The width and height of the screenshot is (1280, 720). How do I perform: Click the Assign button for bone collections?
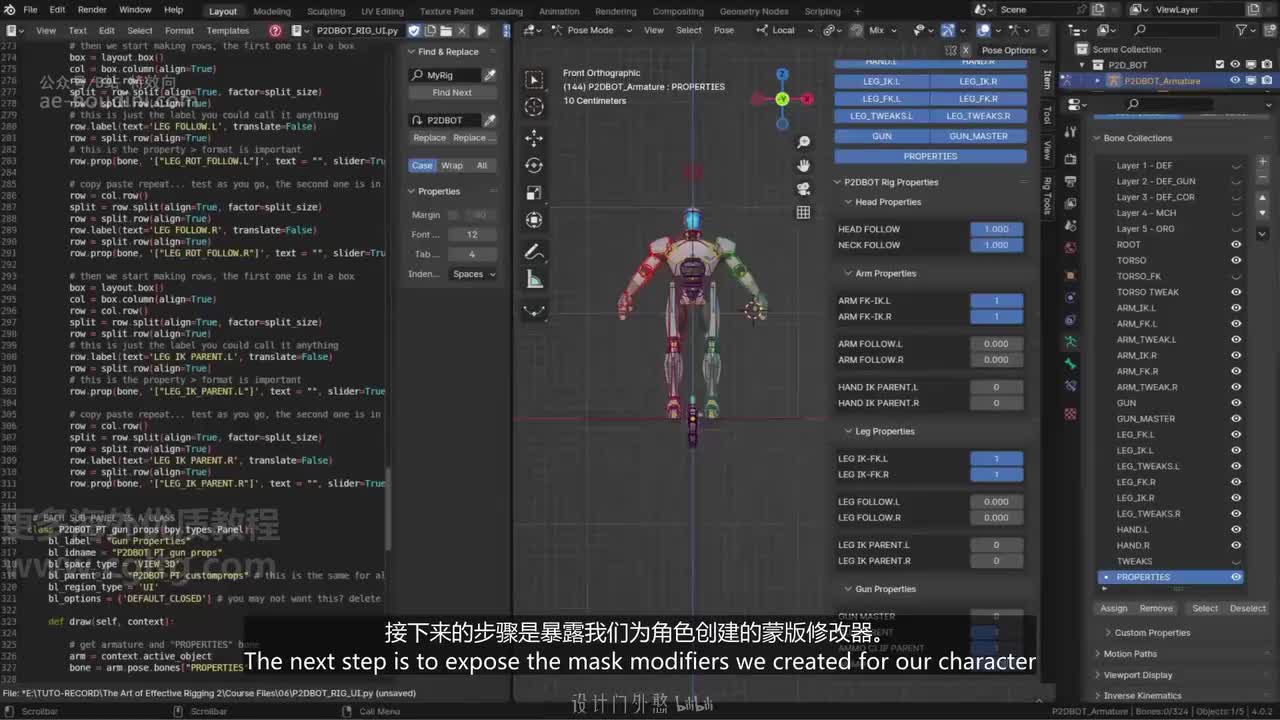click(x=1114, y=608)
